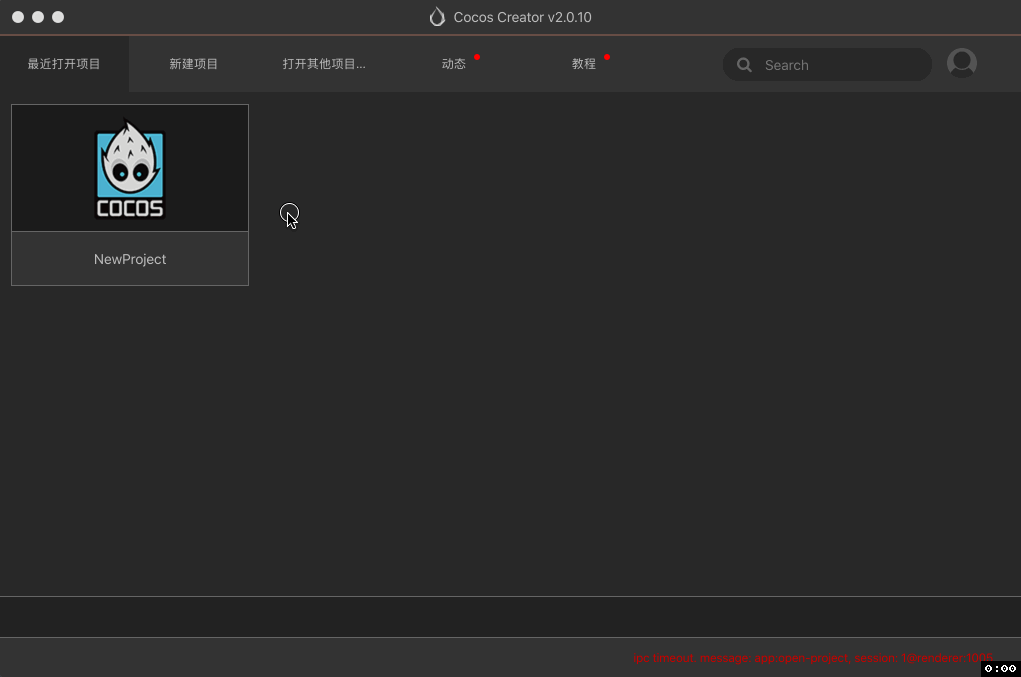Close the window with red traffic light
1021x677 pixels.
[x=18, y=17]
